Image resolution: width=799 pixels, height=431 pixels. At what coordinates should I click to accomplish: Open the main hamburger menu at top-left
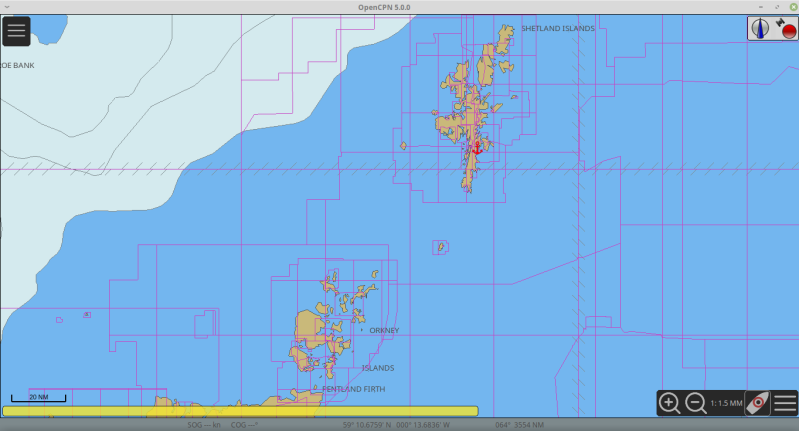[16, 30]
